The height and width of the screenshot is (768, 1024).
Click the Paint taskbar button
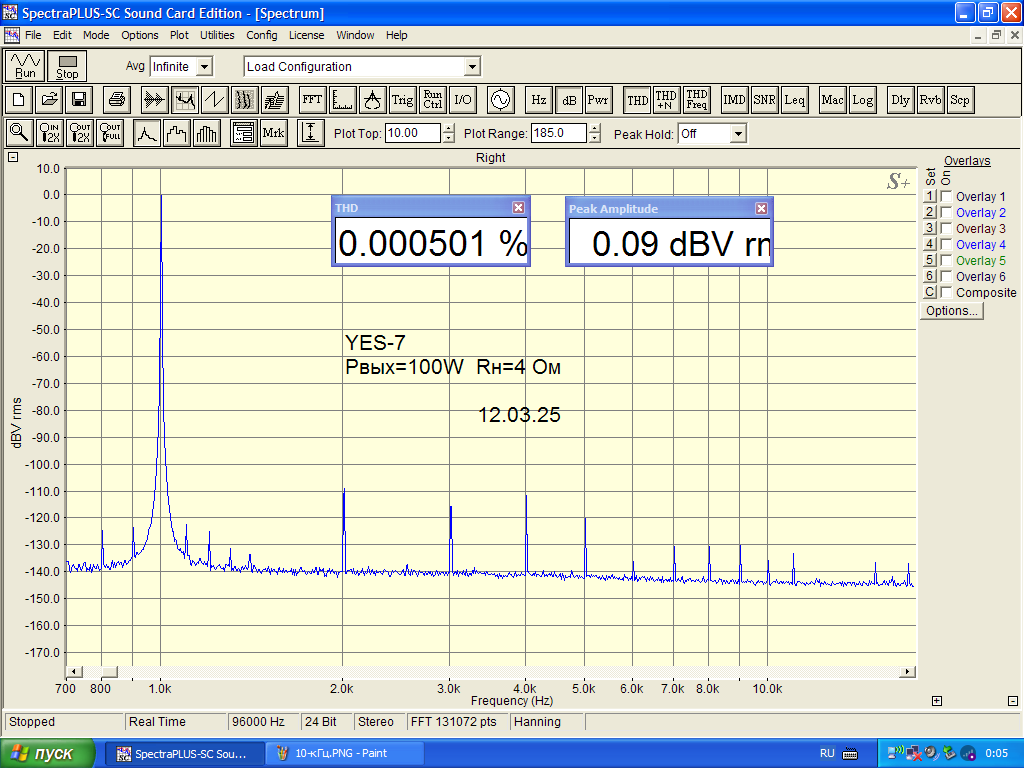point(334,753)
